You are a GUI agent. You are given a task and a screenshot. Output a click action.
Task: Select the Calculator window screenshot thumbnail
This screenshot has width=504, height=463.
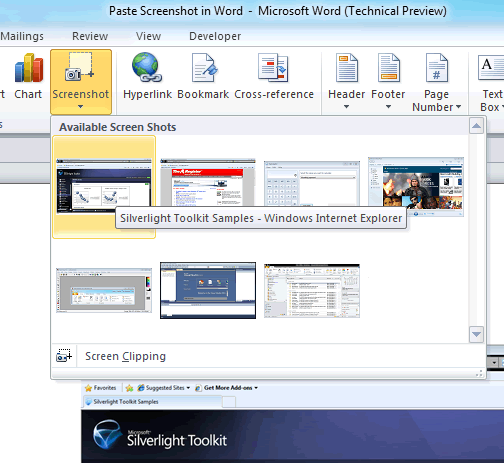(312, 184)
